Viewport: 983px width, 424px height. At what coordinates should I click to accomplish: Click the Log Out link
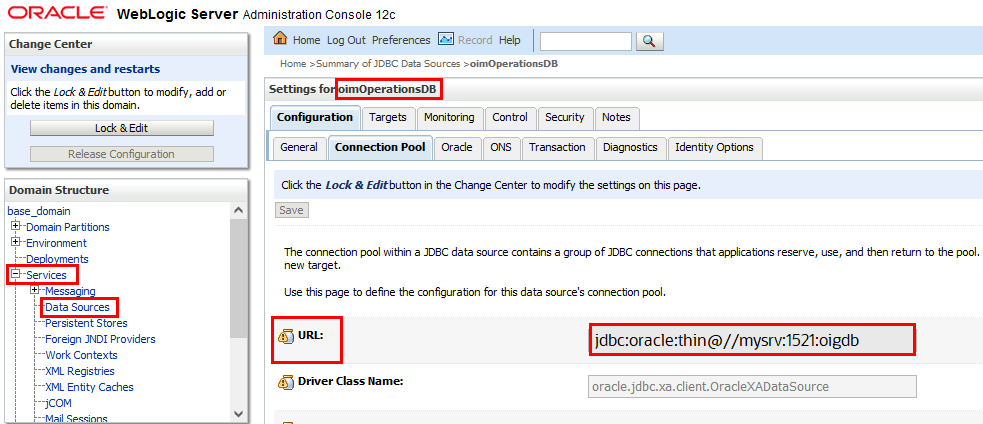pyautogui.click(x=346, y=40)
